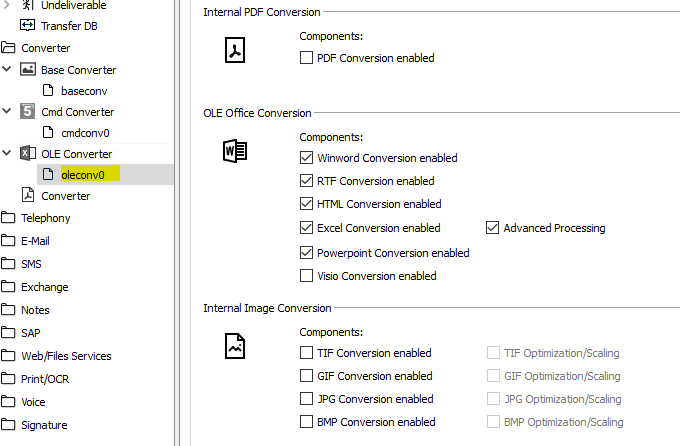
Task: Open the Print/OCR folder
Action: [x=45, y=379]
